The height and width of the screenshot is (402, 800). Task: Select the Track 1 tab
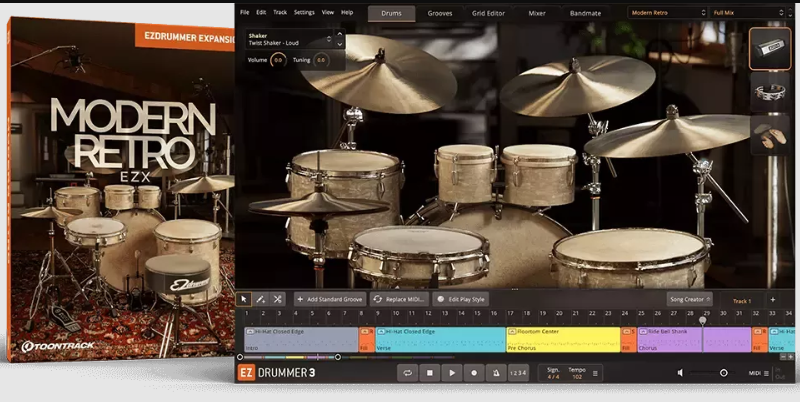[x=742, y=301]
